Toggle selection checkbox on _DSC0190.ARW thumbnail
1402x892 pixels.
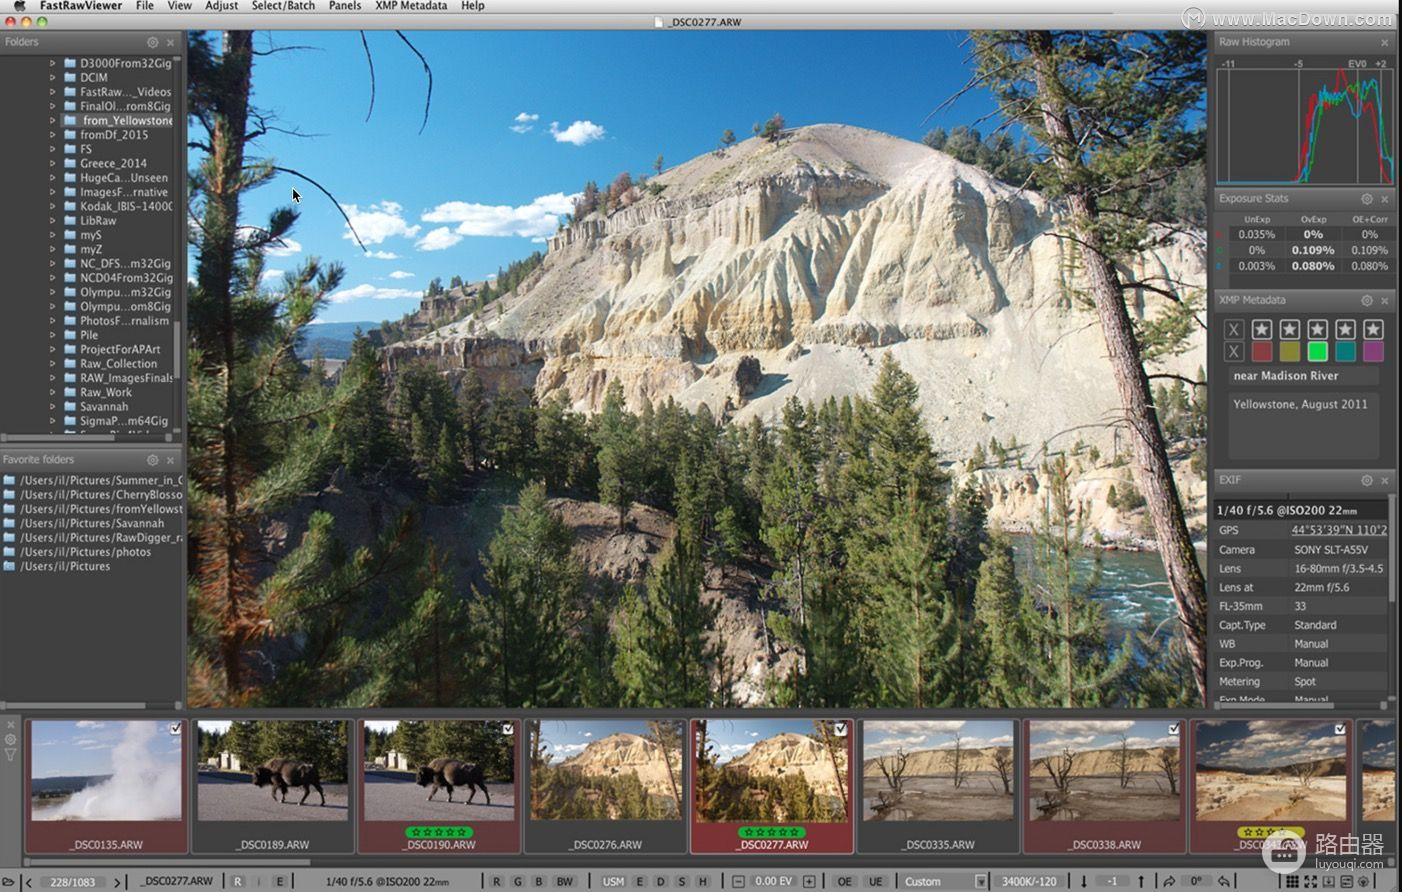(x=508, y=729)
